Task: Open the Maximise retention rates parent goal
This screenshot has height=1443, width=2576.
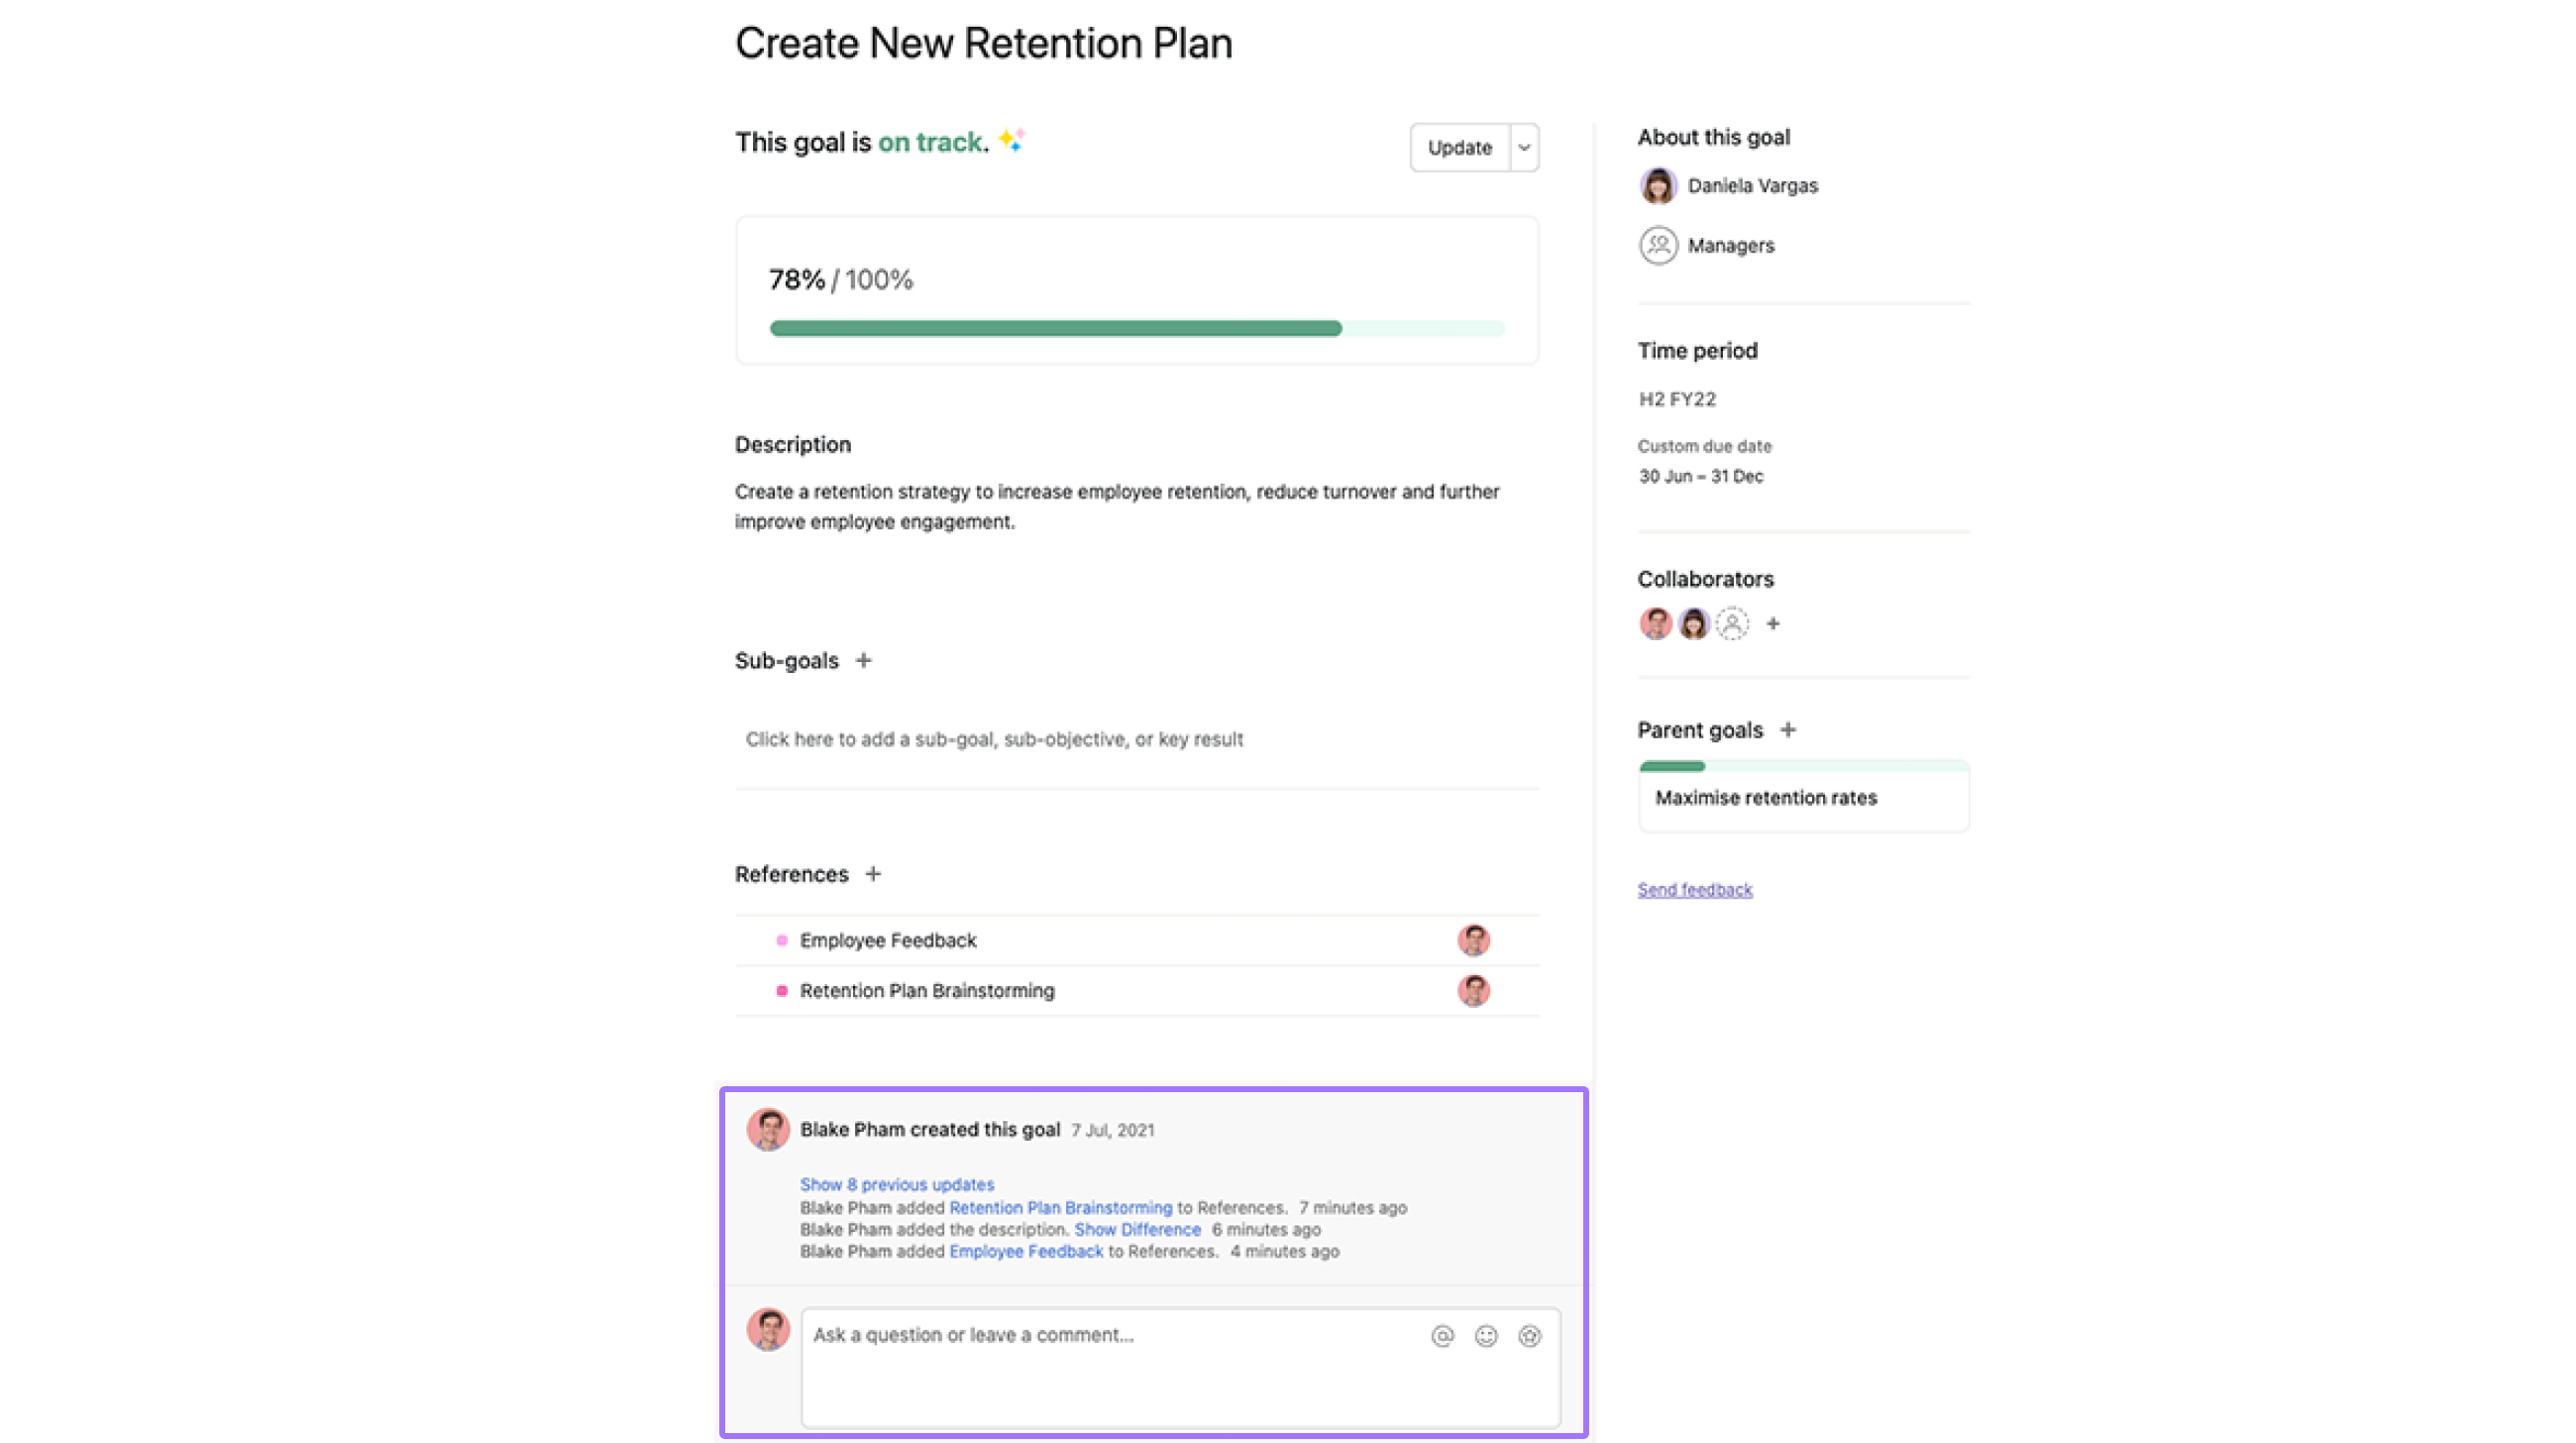Action: pos(1804,797)
